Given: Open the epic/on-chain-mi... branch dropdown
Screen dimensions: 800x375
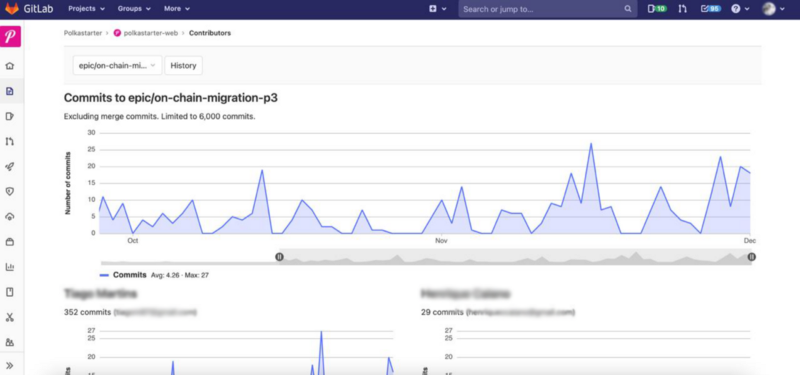Looking at the screenshot, I should [x=117, y=65].
